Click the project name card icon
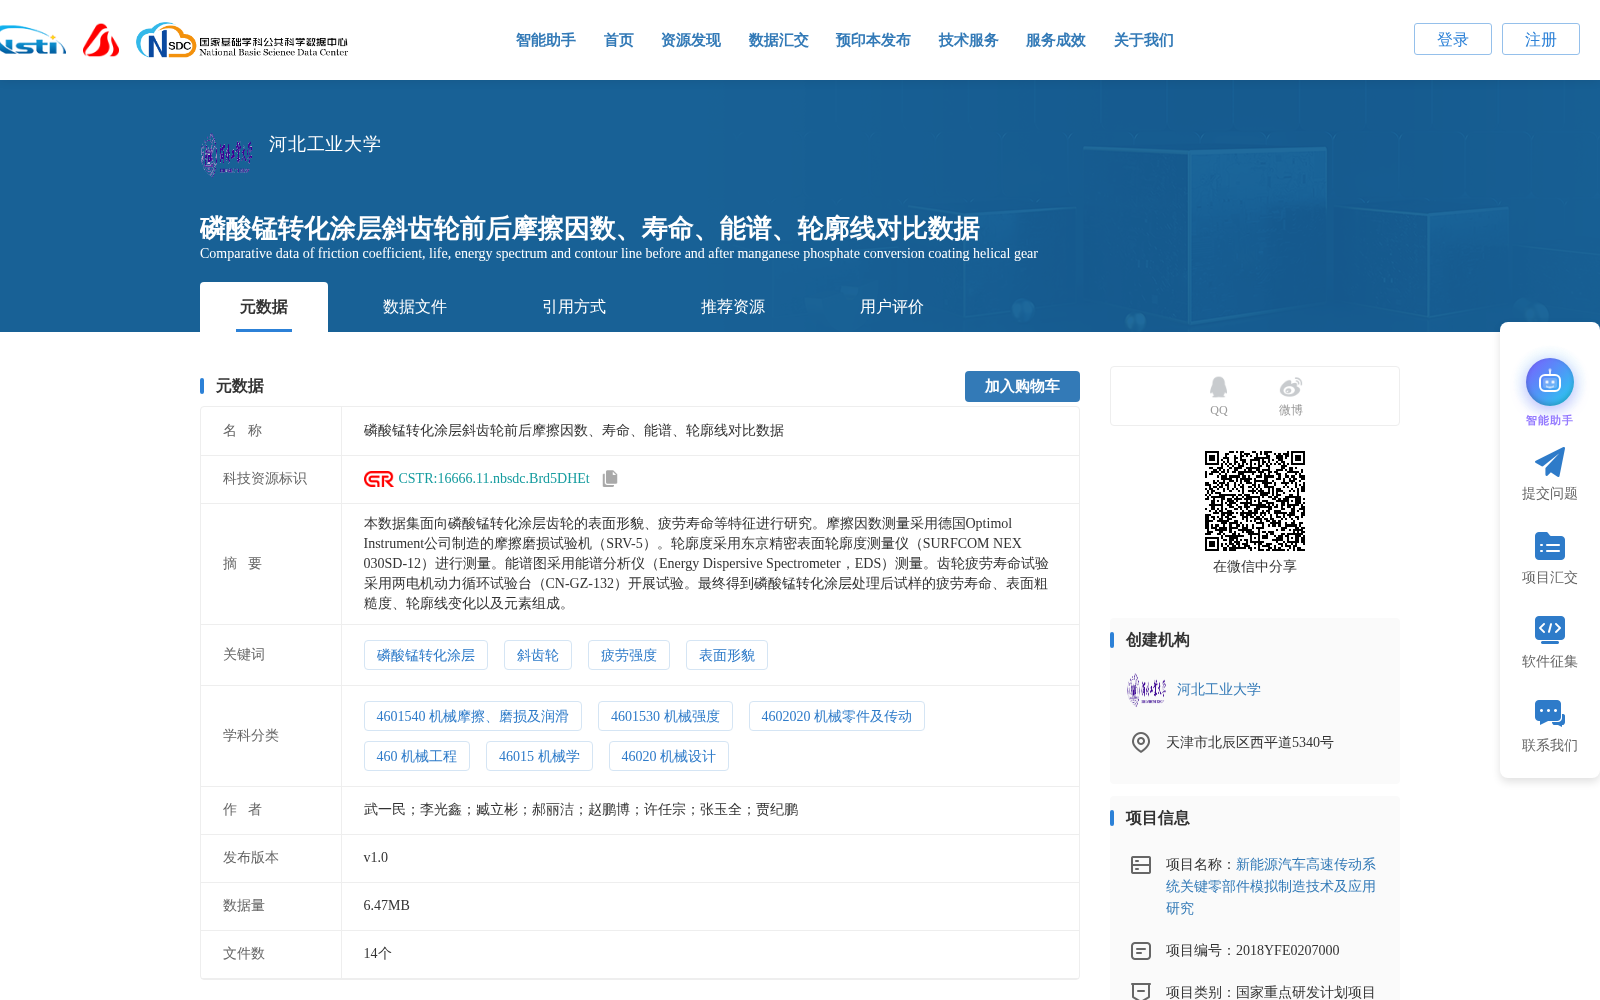Viewport: 1600px width, 1000px height. (x=1140, y=865)
